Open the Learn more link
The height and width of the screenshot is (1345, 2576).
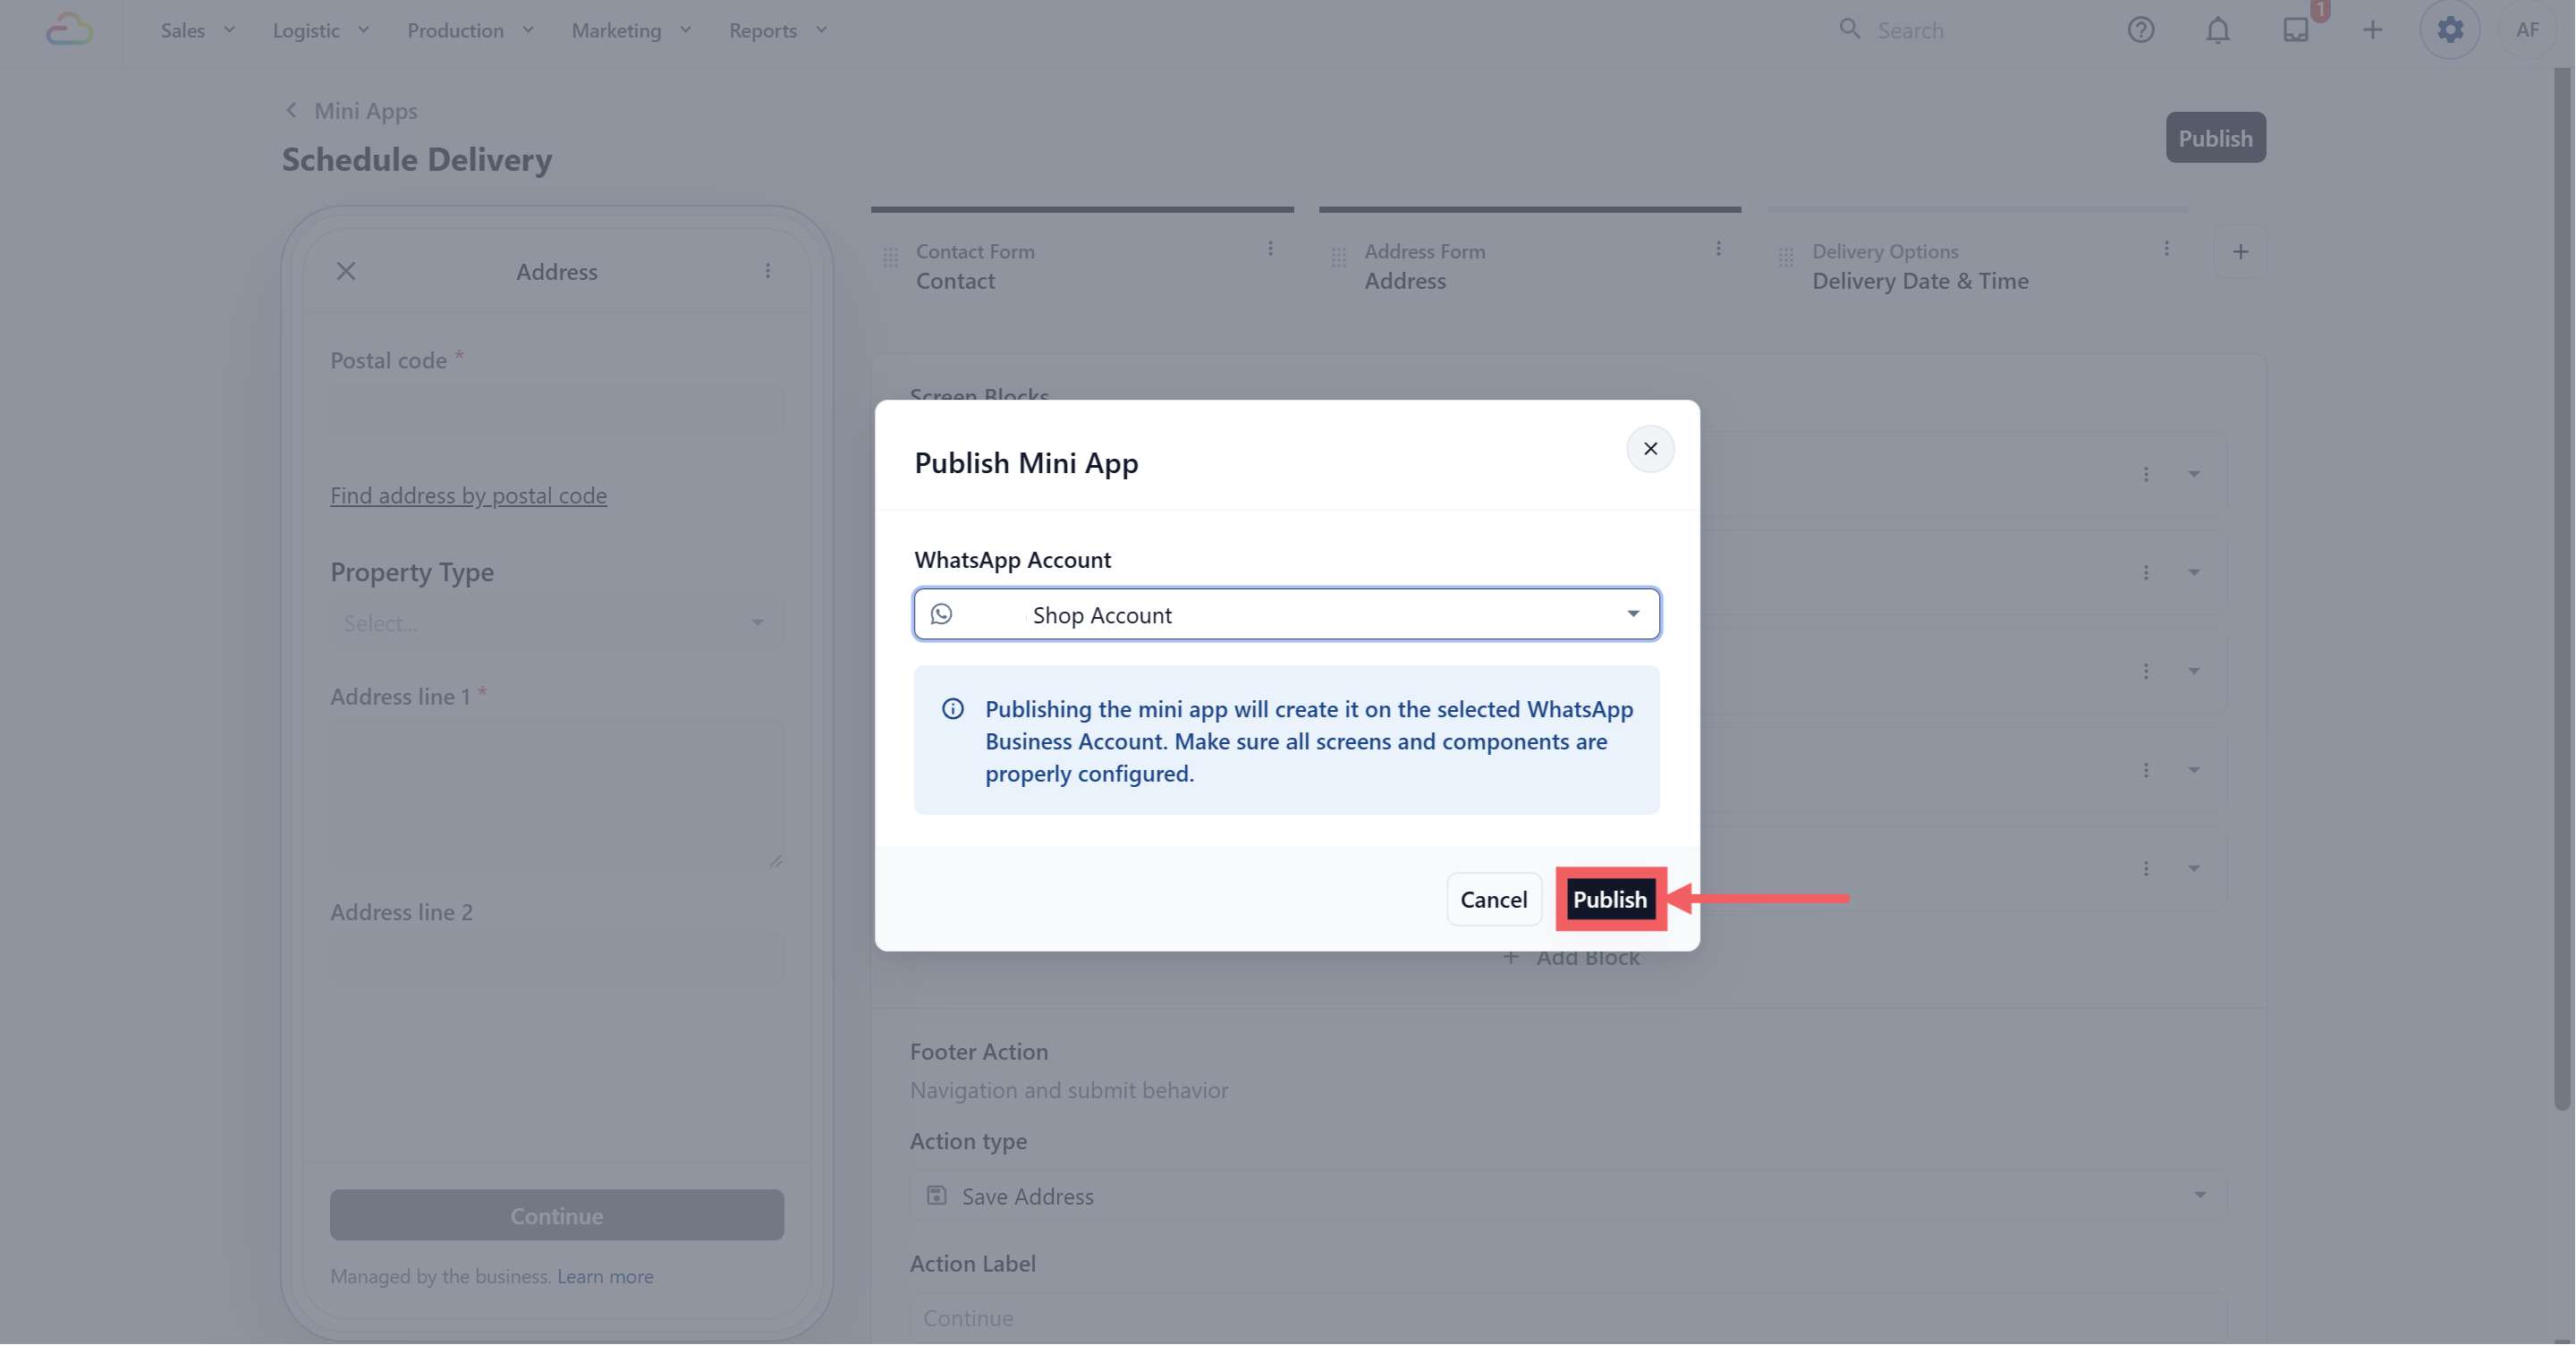pyautogui.click(x=605, y=1276)
